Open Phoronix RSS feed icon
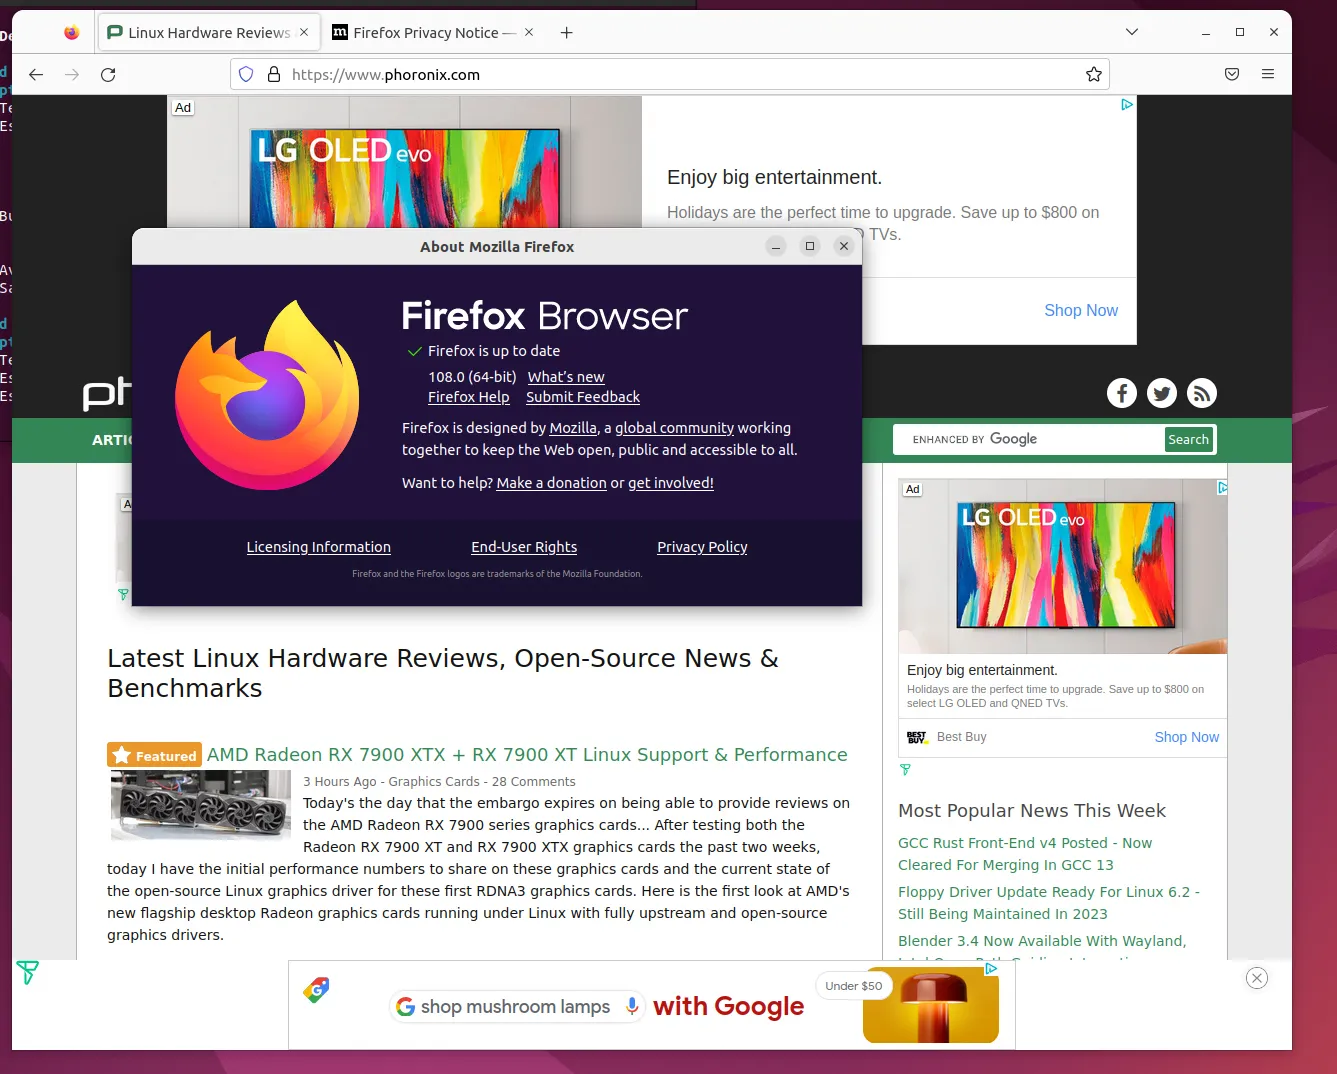Viewport: 1337px width, 1074px height. [x=1201, y=393]
